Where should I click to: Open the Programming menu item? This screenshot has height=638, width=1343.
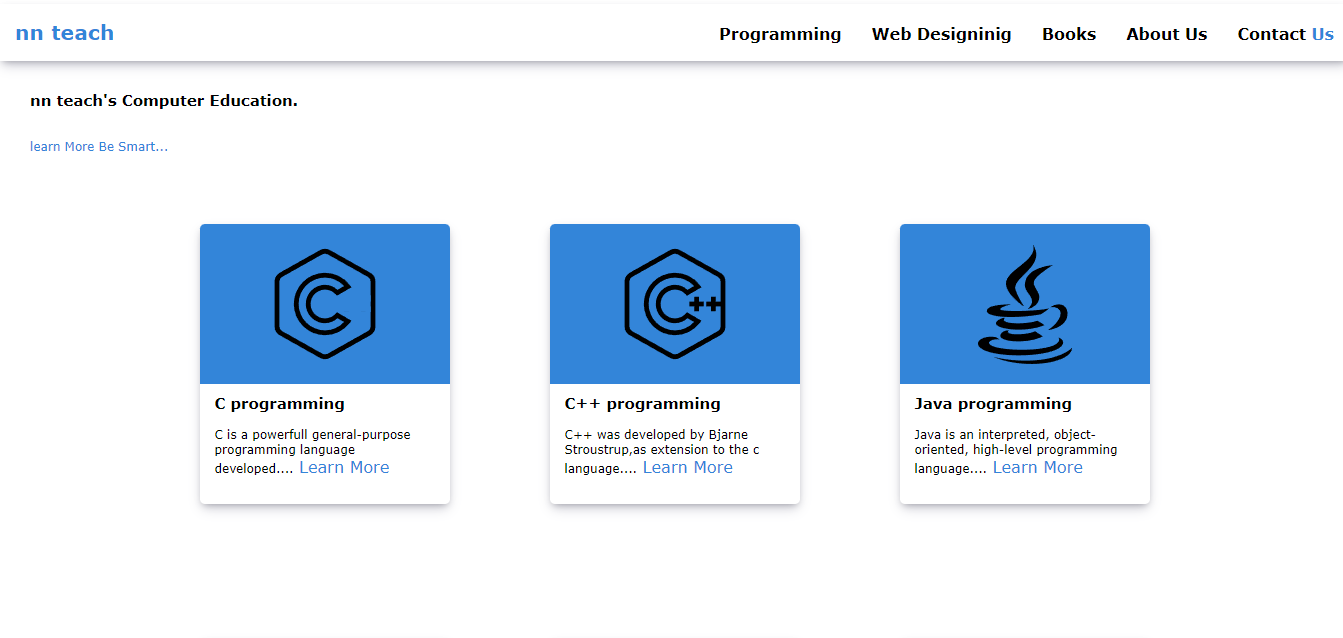pos(780,34)
